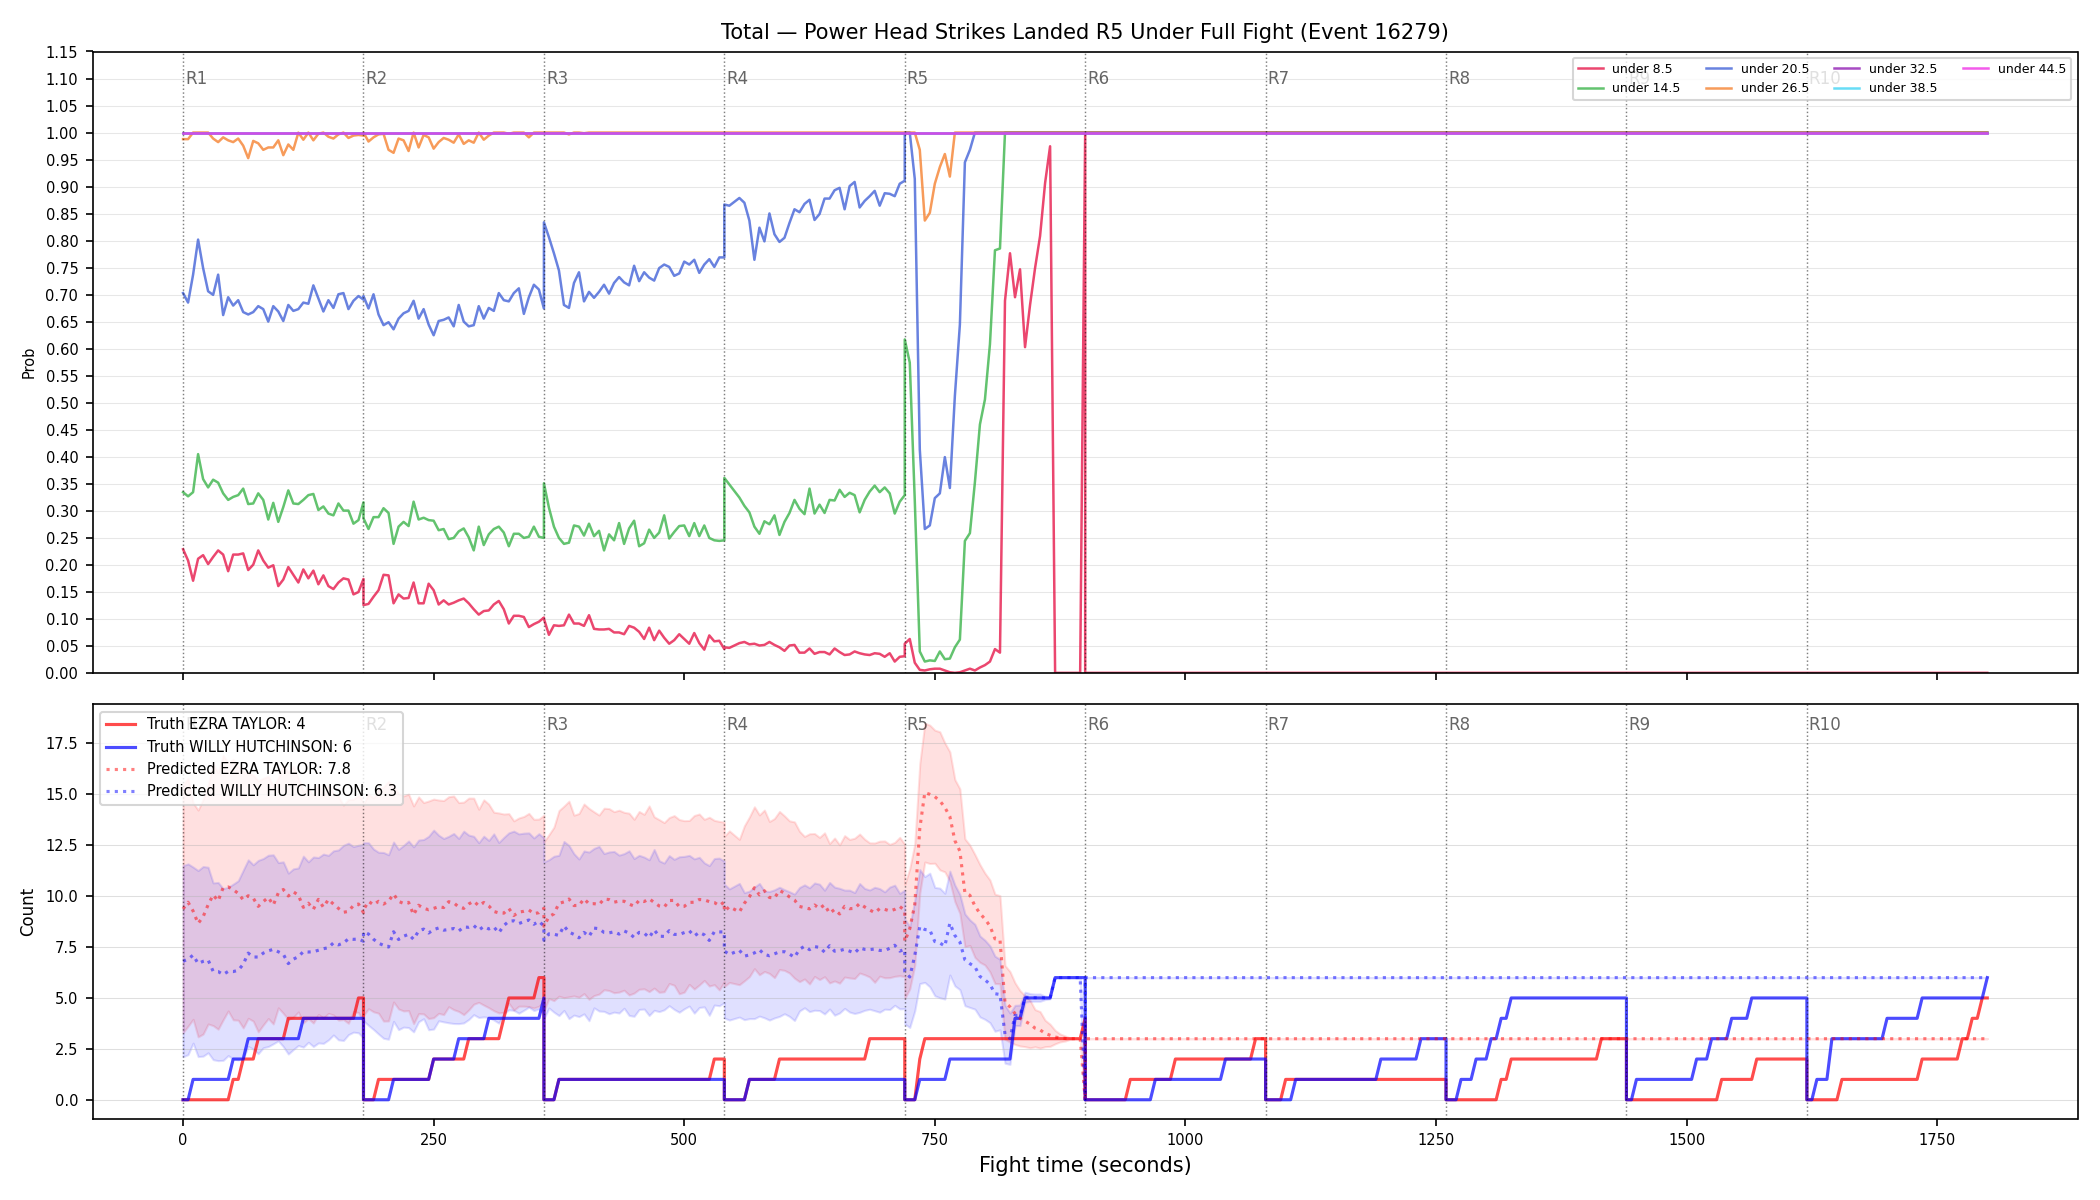Click the 750 tick on the time axis
Screen dimensions: 2100x1200
pyautogui.click(x=934, y=1139)
